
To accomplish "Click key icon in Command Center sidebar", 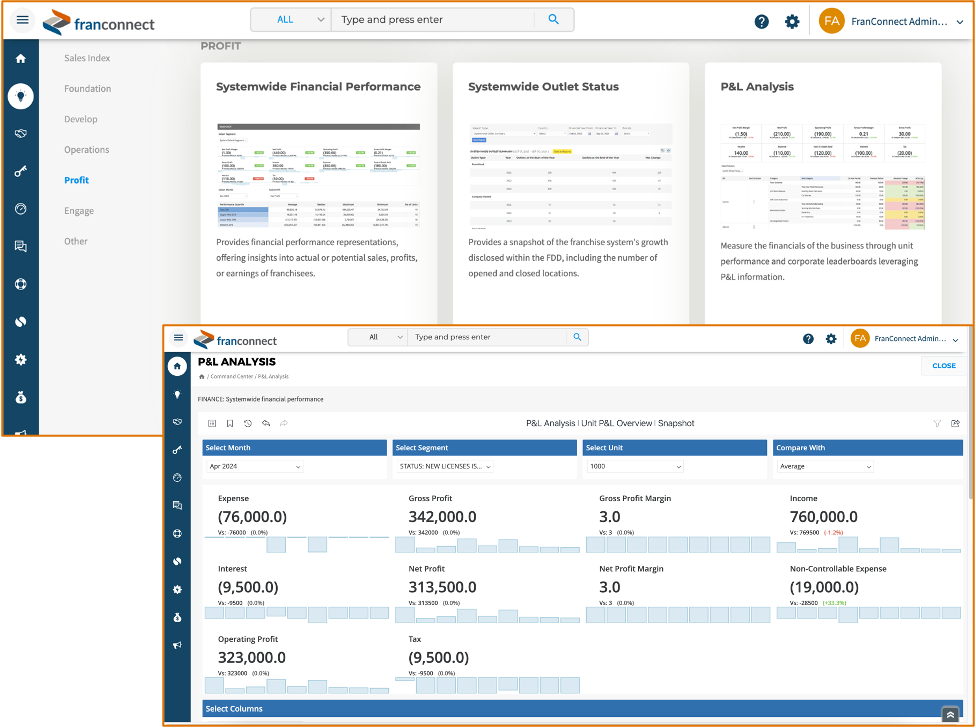I will click(21, 172).
